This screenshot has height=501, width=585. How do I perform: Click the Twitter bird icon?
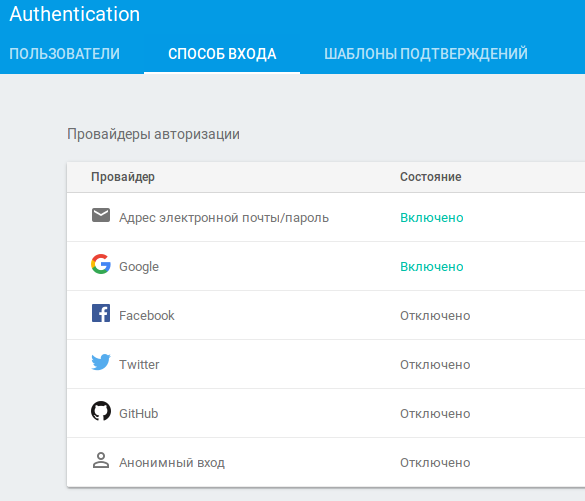101,362
